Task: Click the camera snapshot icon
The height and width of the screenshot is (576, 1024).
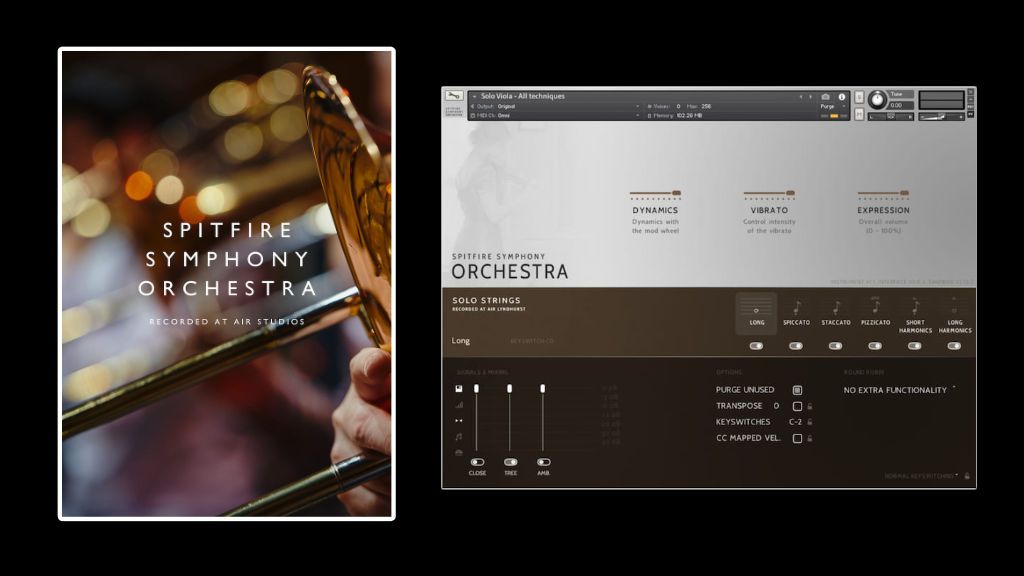Action: click(825, 97)
